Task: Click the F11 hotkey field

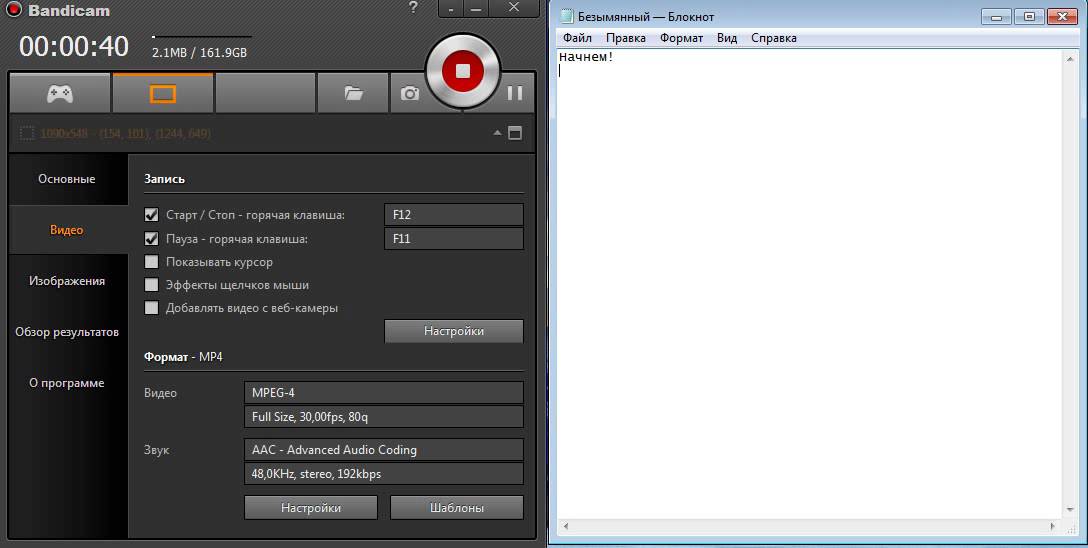Action: 454,239
